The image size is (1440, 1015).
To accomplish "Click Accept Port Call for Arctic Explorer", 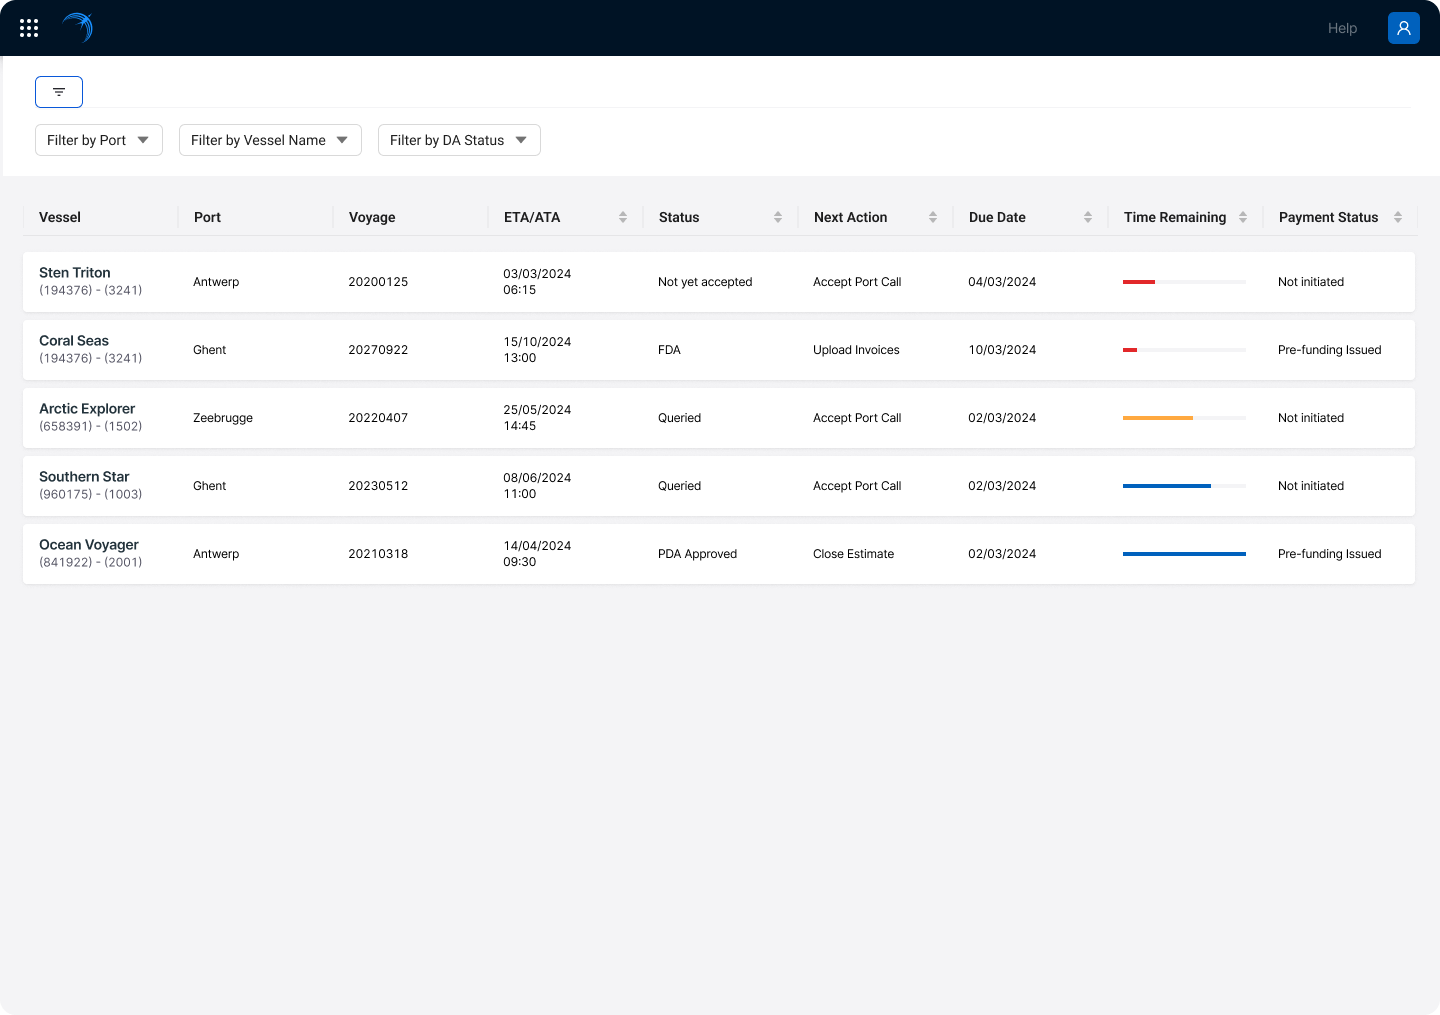I will point(857,418).
